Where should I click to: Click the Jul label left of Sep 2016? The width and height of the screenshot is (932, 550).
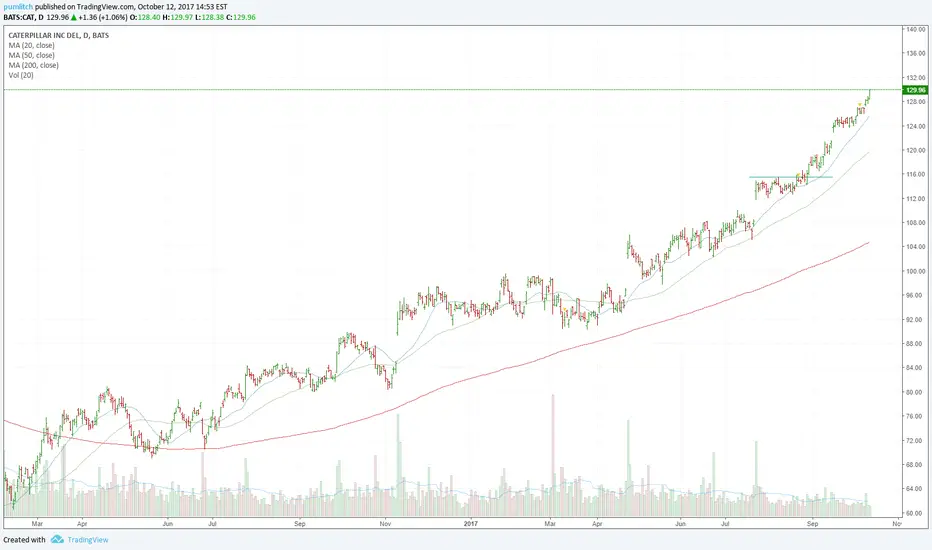[x=212, y=524]
